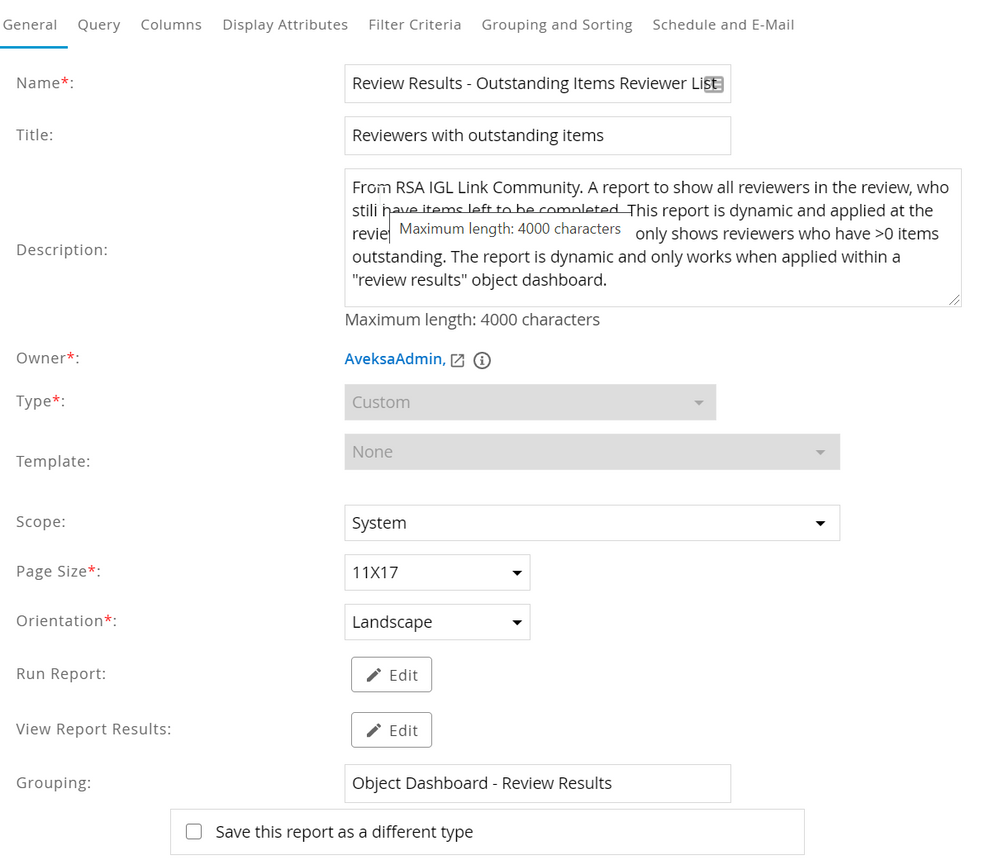Open the Columns tab
The width and height of the screenshot is (999, 859).
pyautogui.click(x=171, y=25)
